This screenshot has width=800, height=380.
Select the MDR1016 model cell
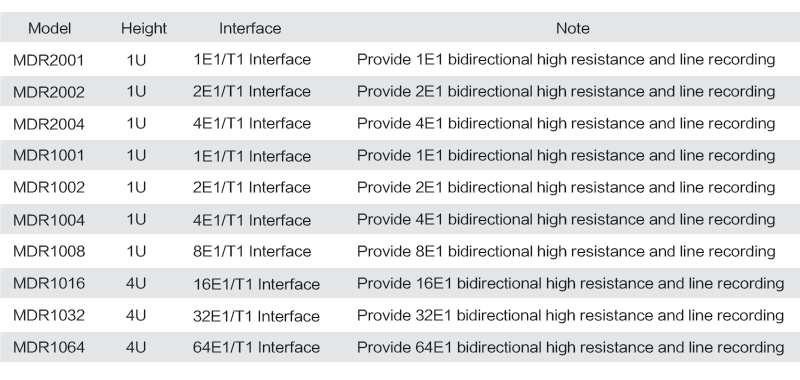pyautogui.click(x=48, y=284)
